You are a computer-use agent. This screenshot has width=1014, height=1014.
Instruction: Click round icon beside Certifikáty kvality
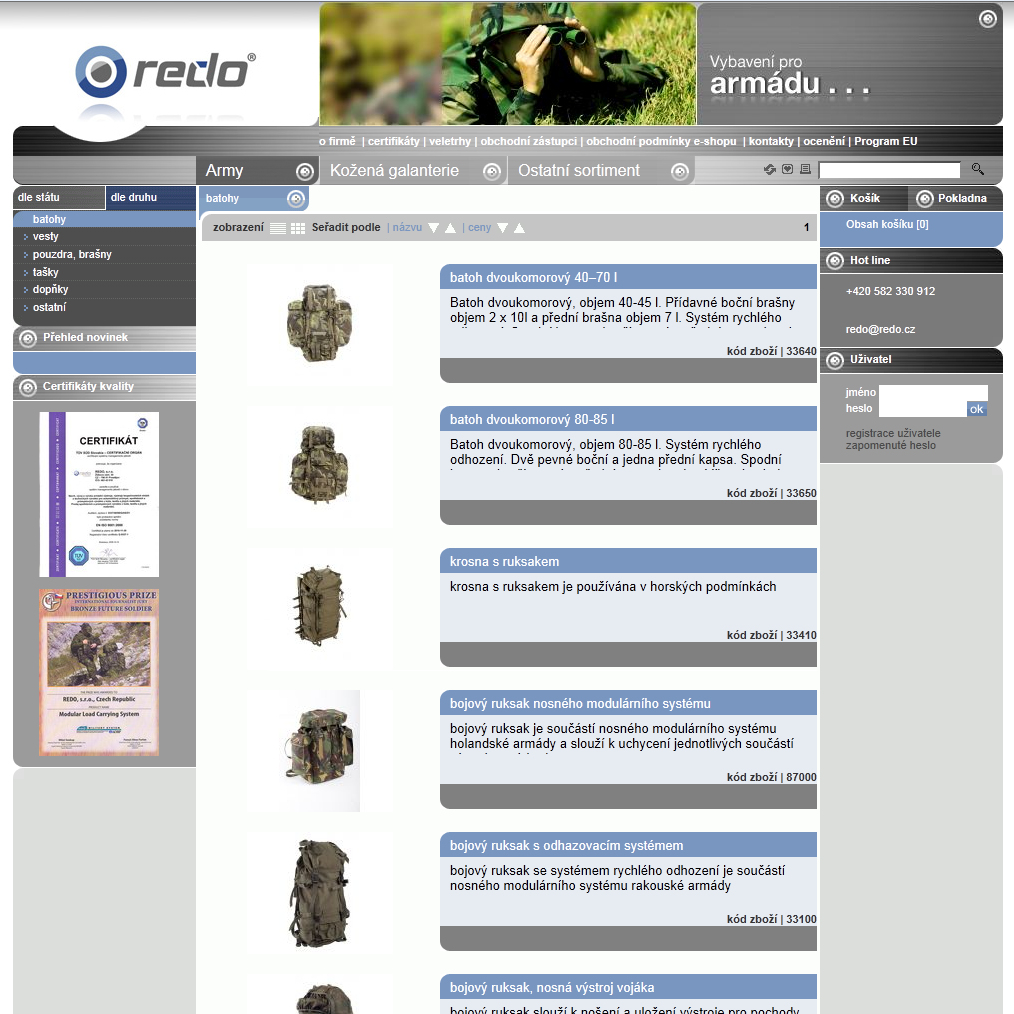tap(28, 387)
